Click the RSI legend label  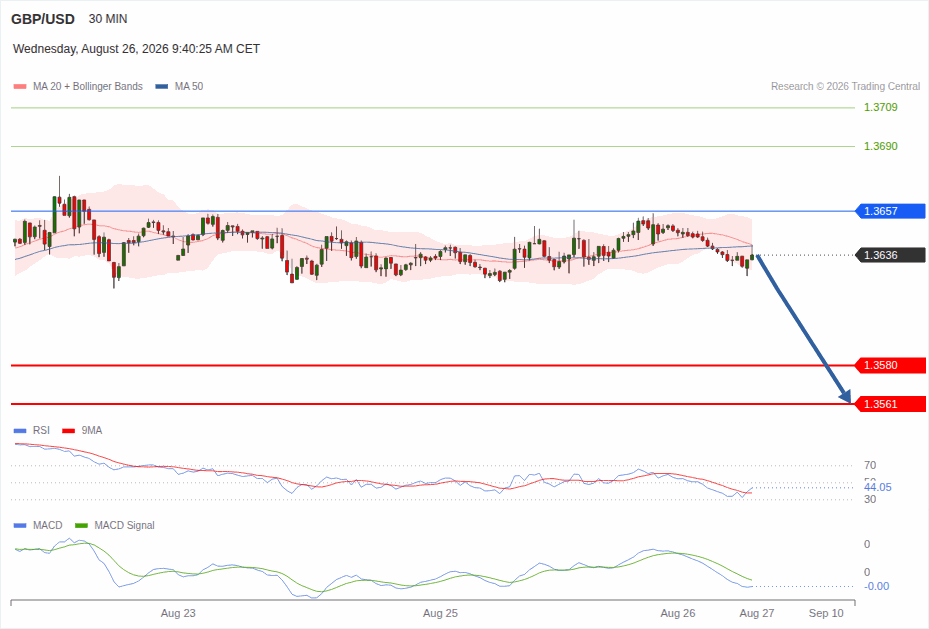(x=41, y=431)
